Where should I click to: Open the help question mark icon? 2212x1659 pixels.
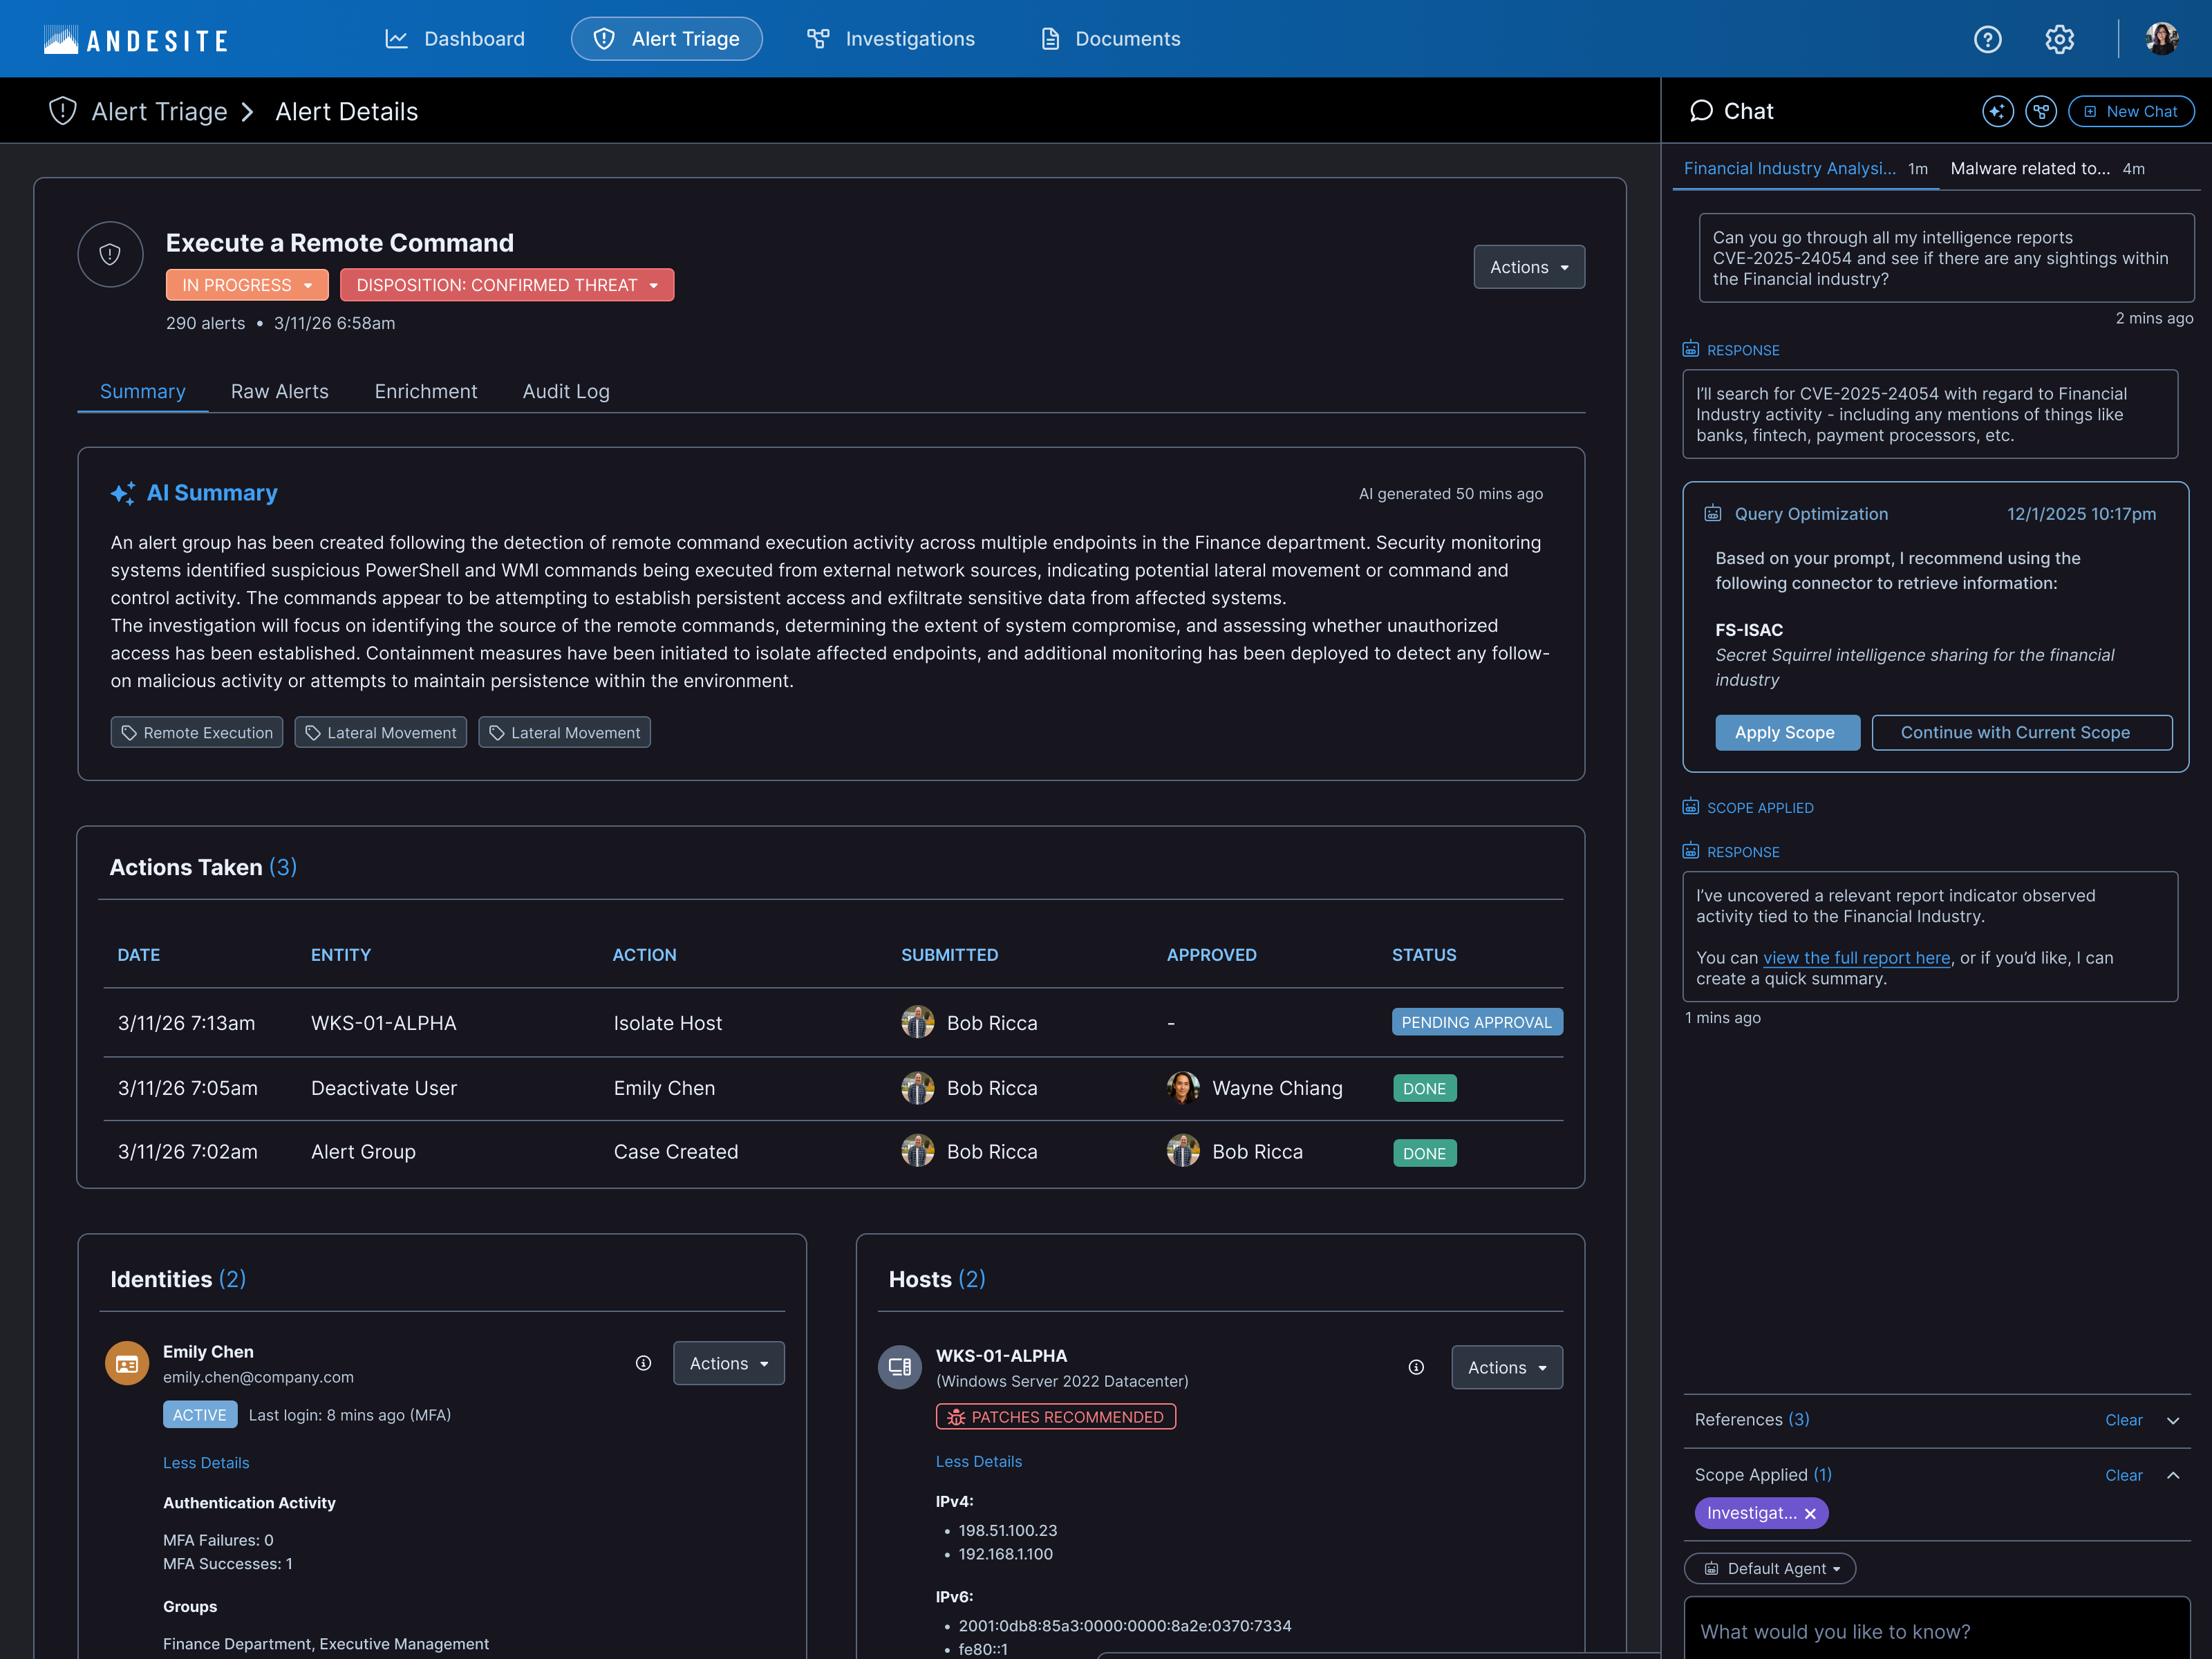click(1987, 39)
